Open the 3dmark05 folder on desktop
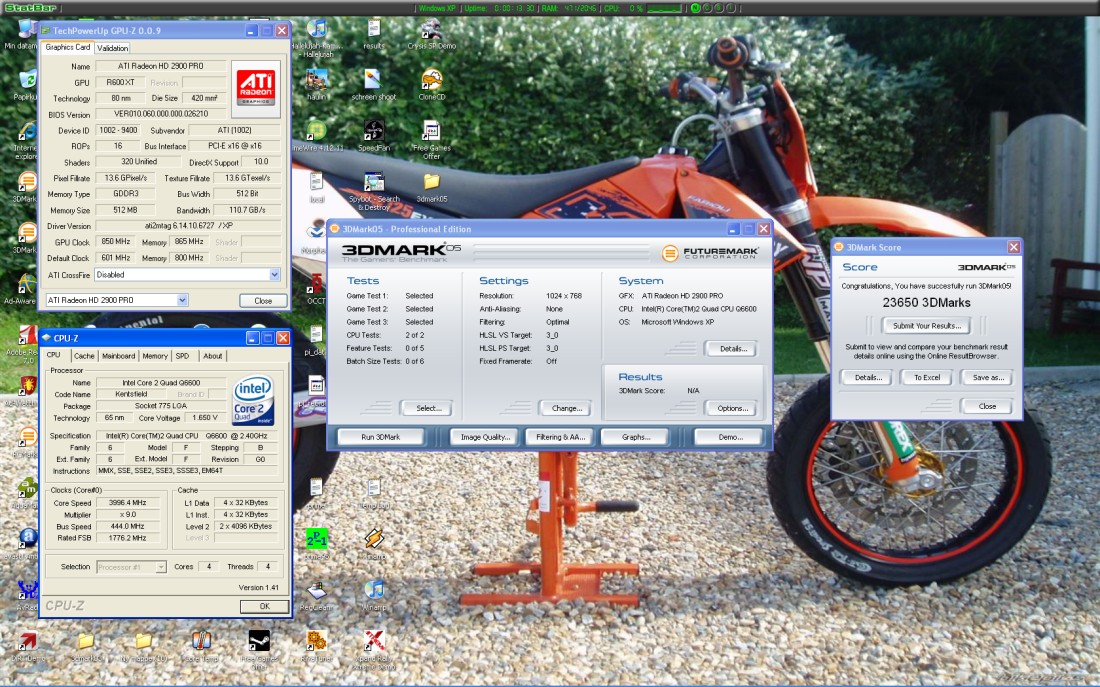The image size is (1100, 687). click(431, 187)
